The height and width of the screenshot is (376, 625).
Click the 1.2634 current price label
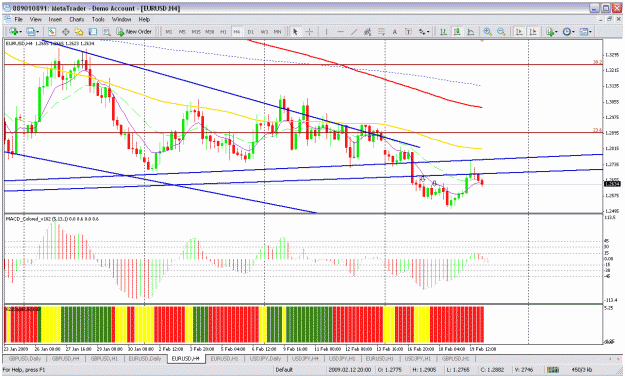click(611, 184)
